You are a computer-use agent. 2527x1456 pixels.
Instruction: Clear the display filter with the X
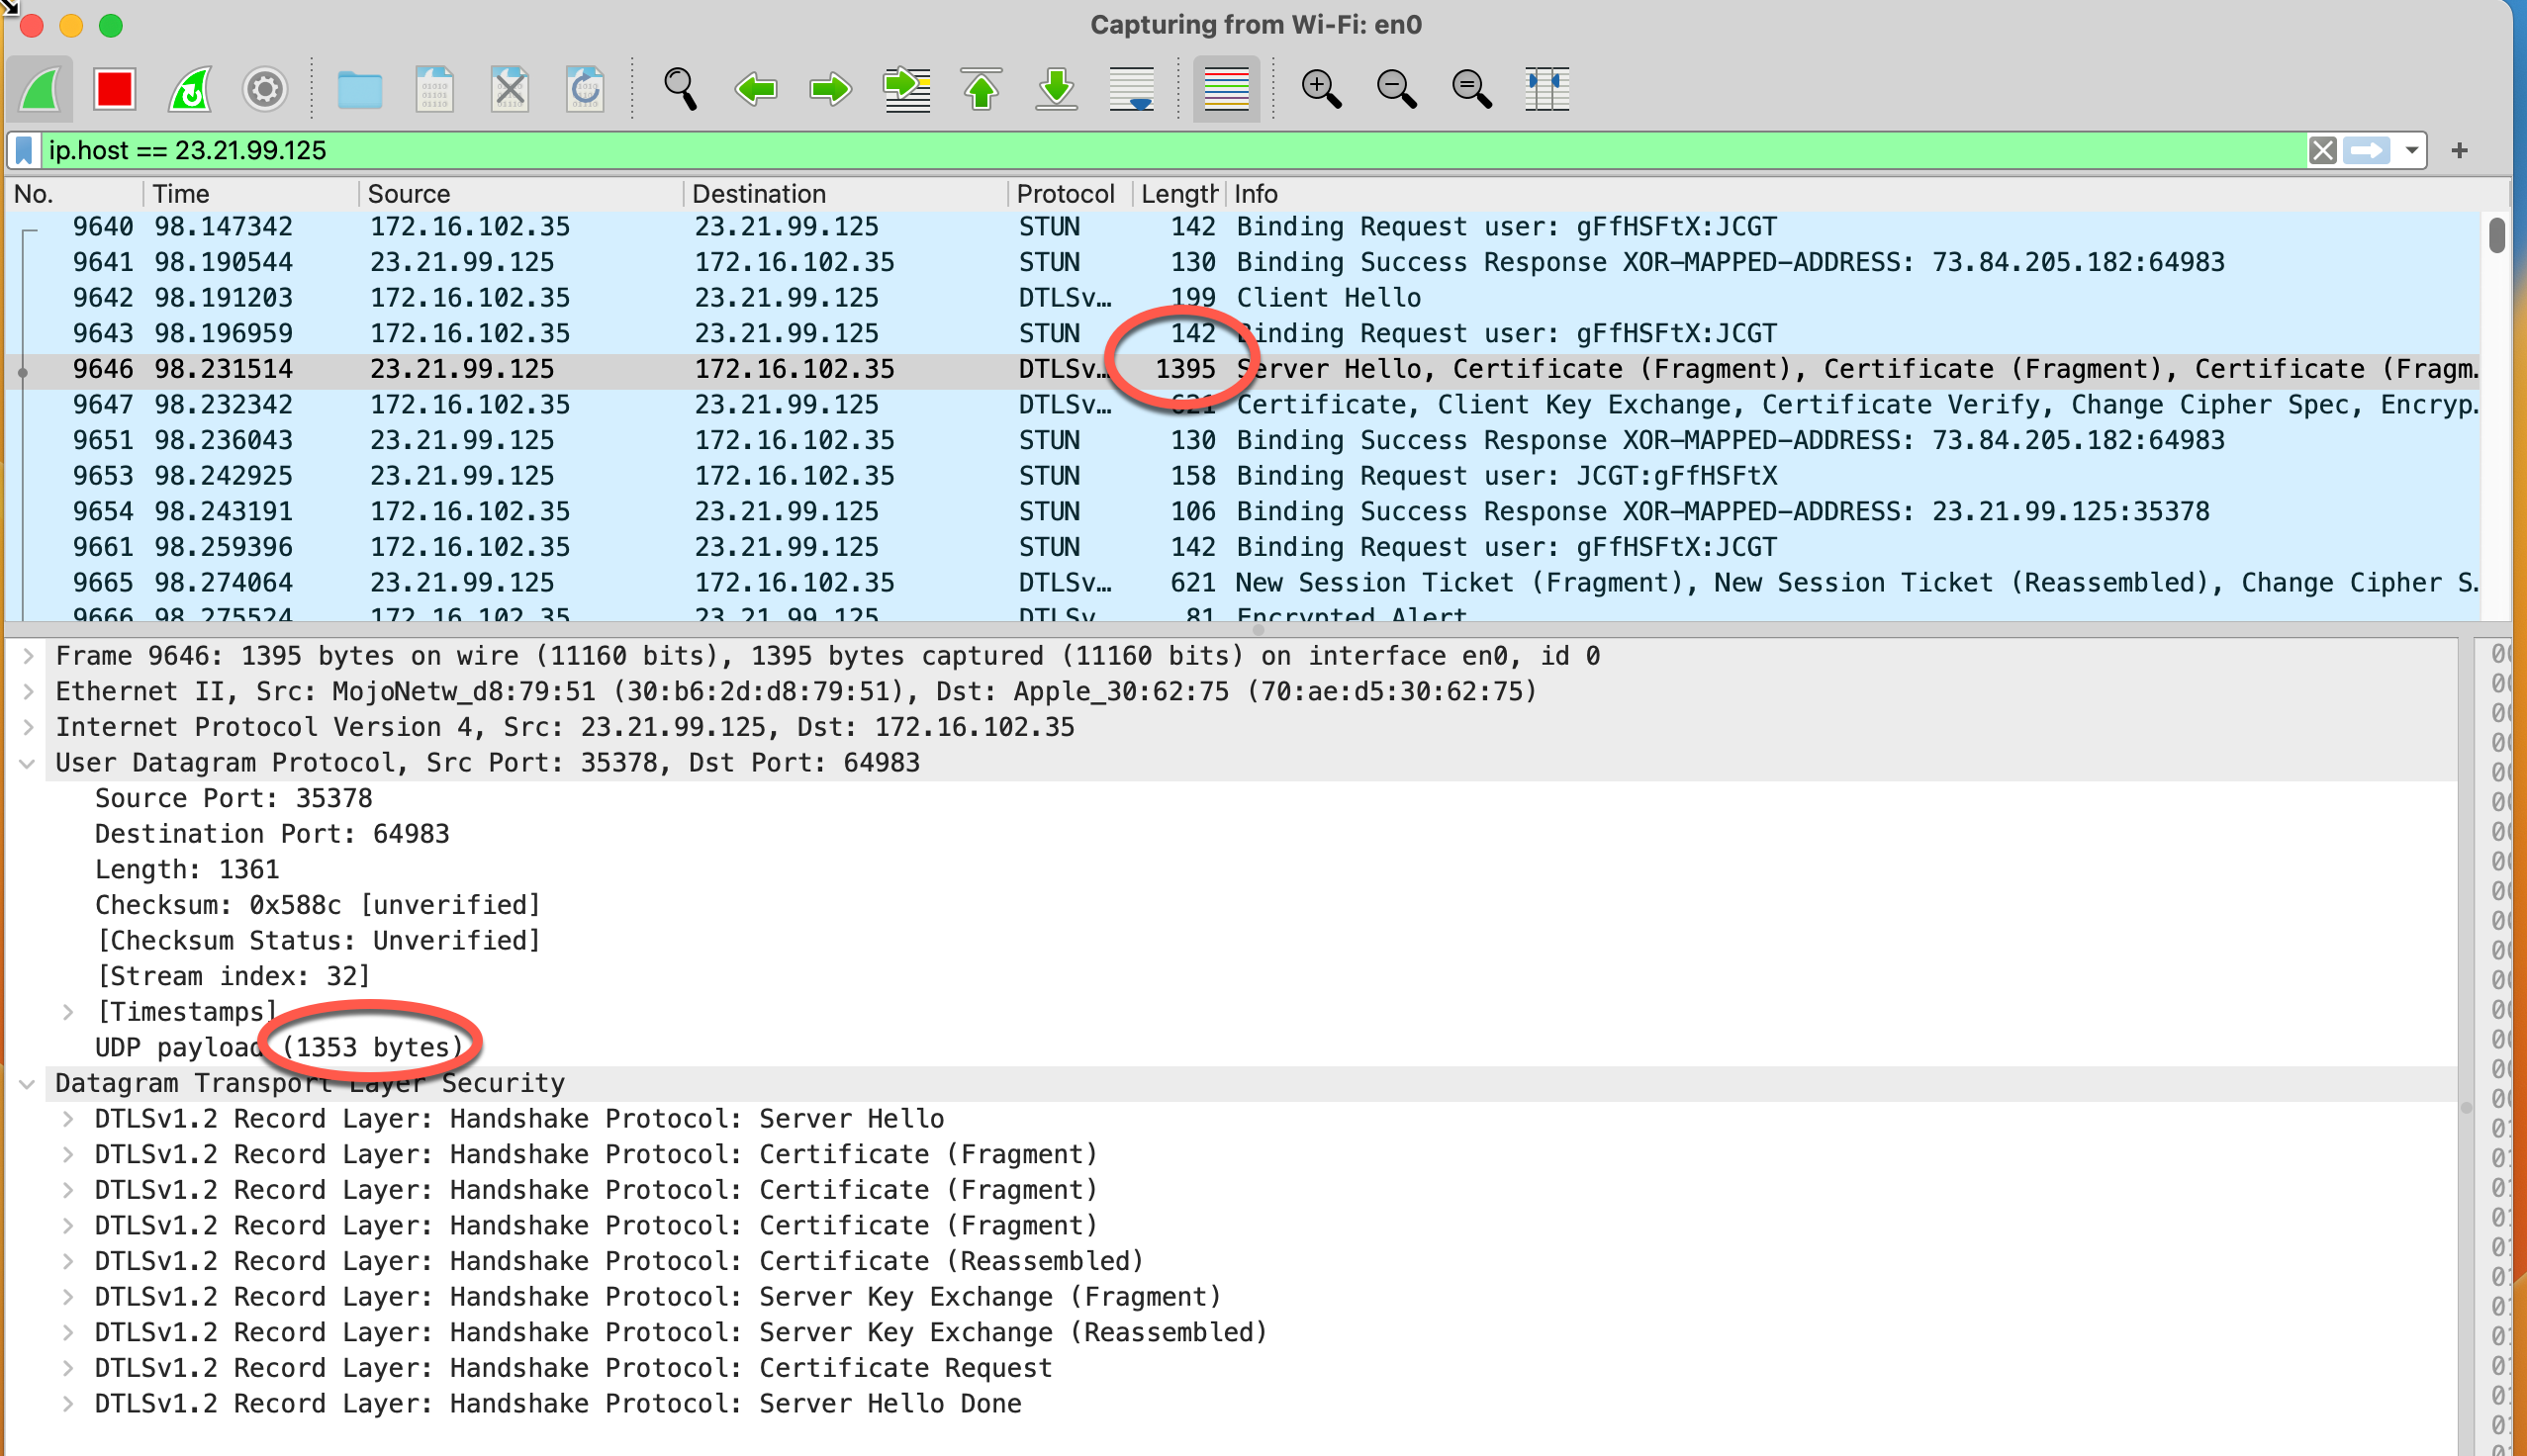point(2322,150)
